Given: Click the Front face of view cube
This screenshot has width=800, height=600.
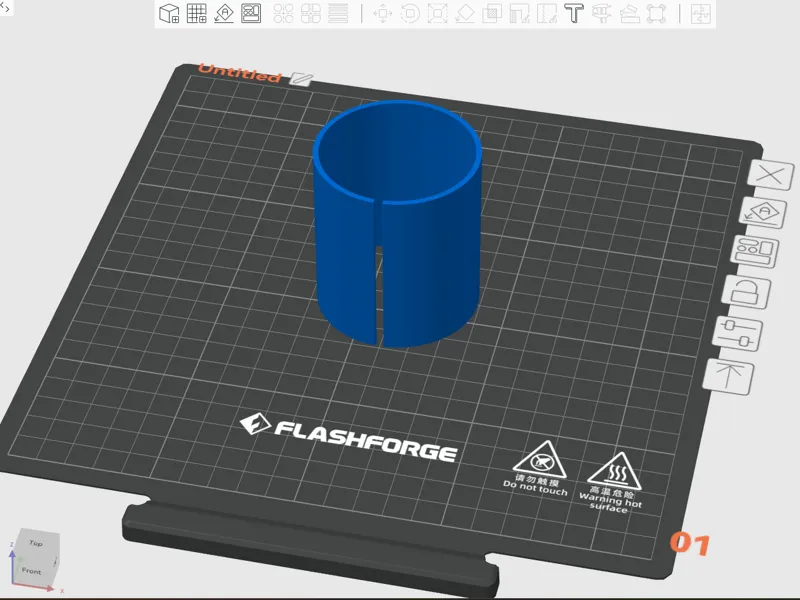Looking at the screenshot, I should 31,571.
